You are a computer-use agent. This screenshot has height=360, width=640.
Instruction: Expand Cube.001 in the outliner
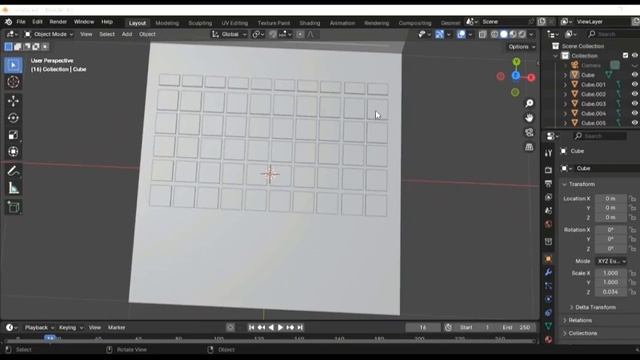[x=565, y=85]
